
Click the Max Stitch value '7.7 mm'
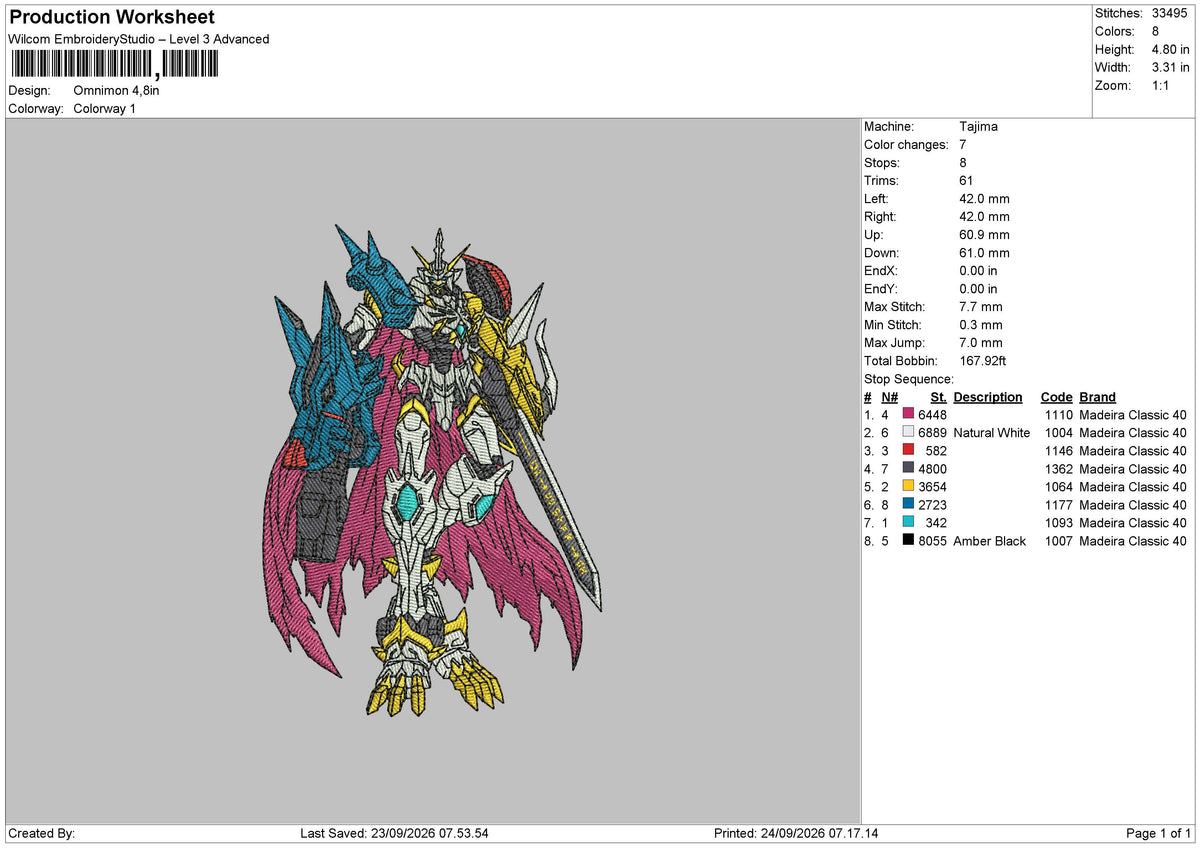click(980, 307)
